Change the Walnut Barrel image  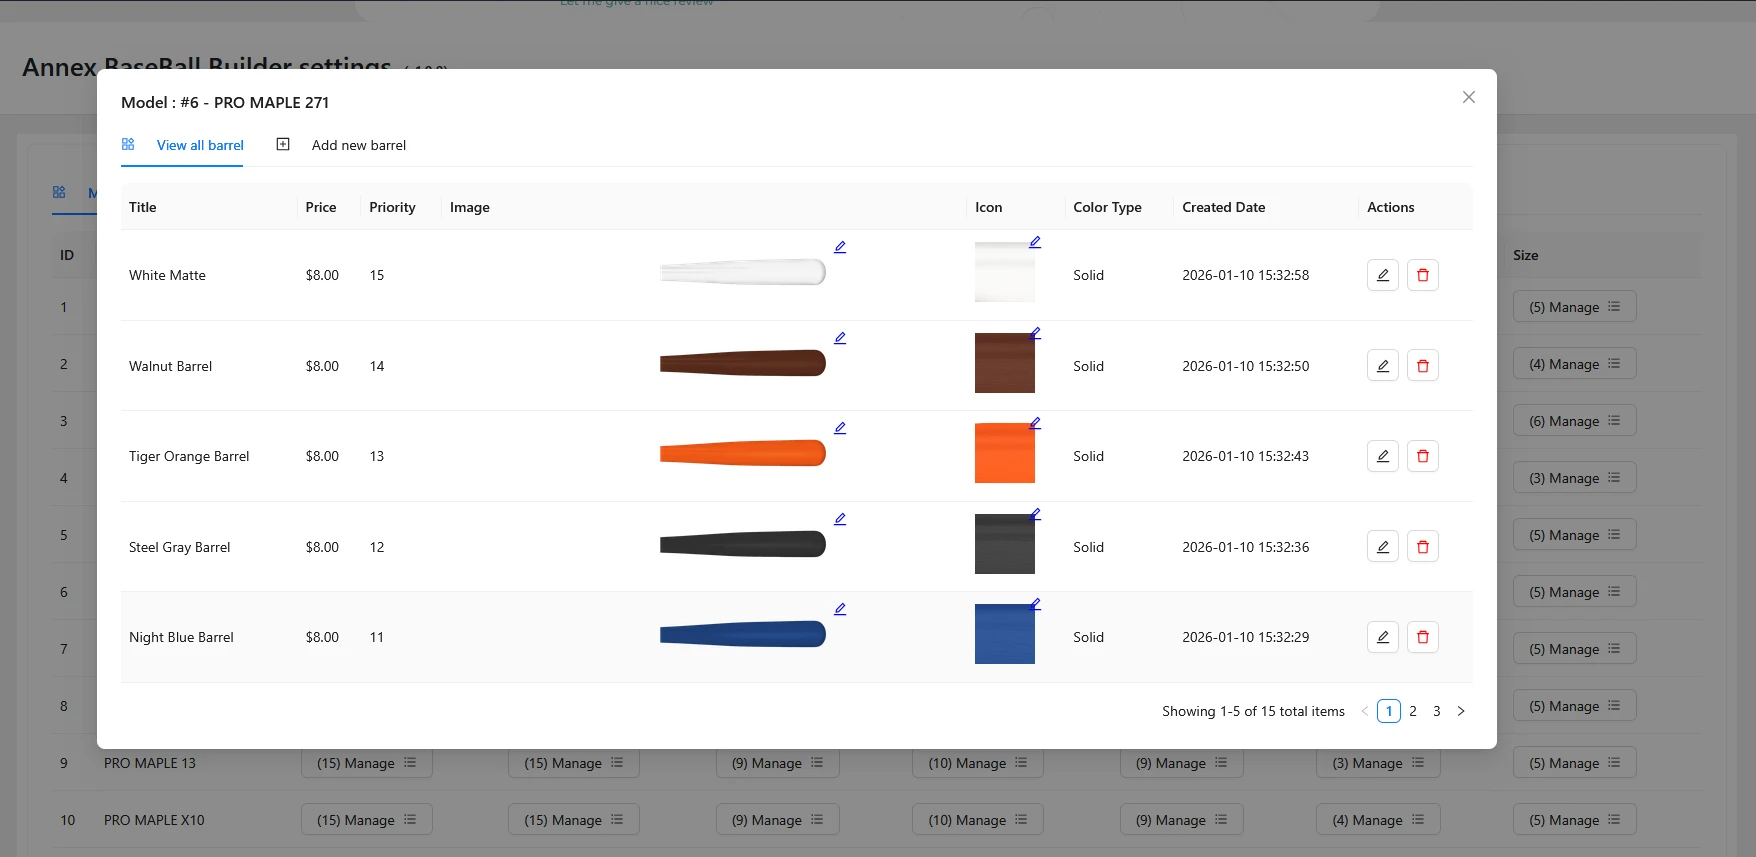click(840, 338)
